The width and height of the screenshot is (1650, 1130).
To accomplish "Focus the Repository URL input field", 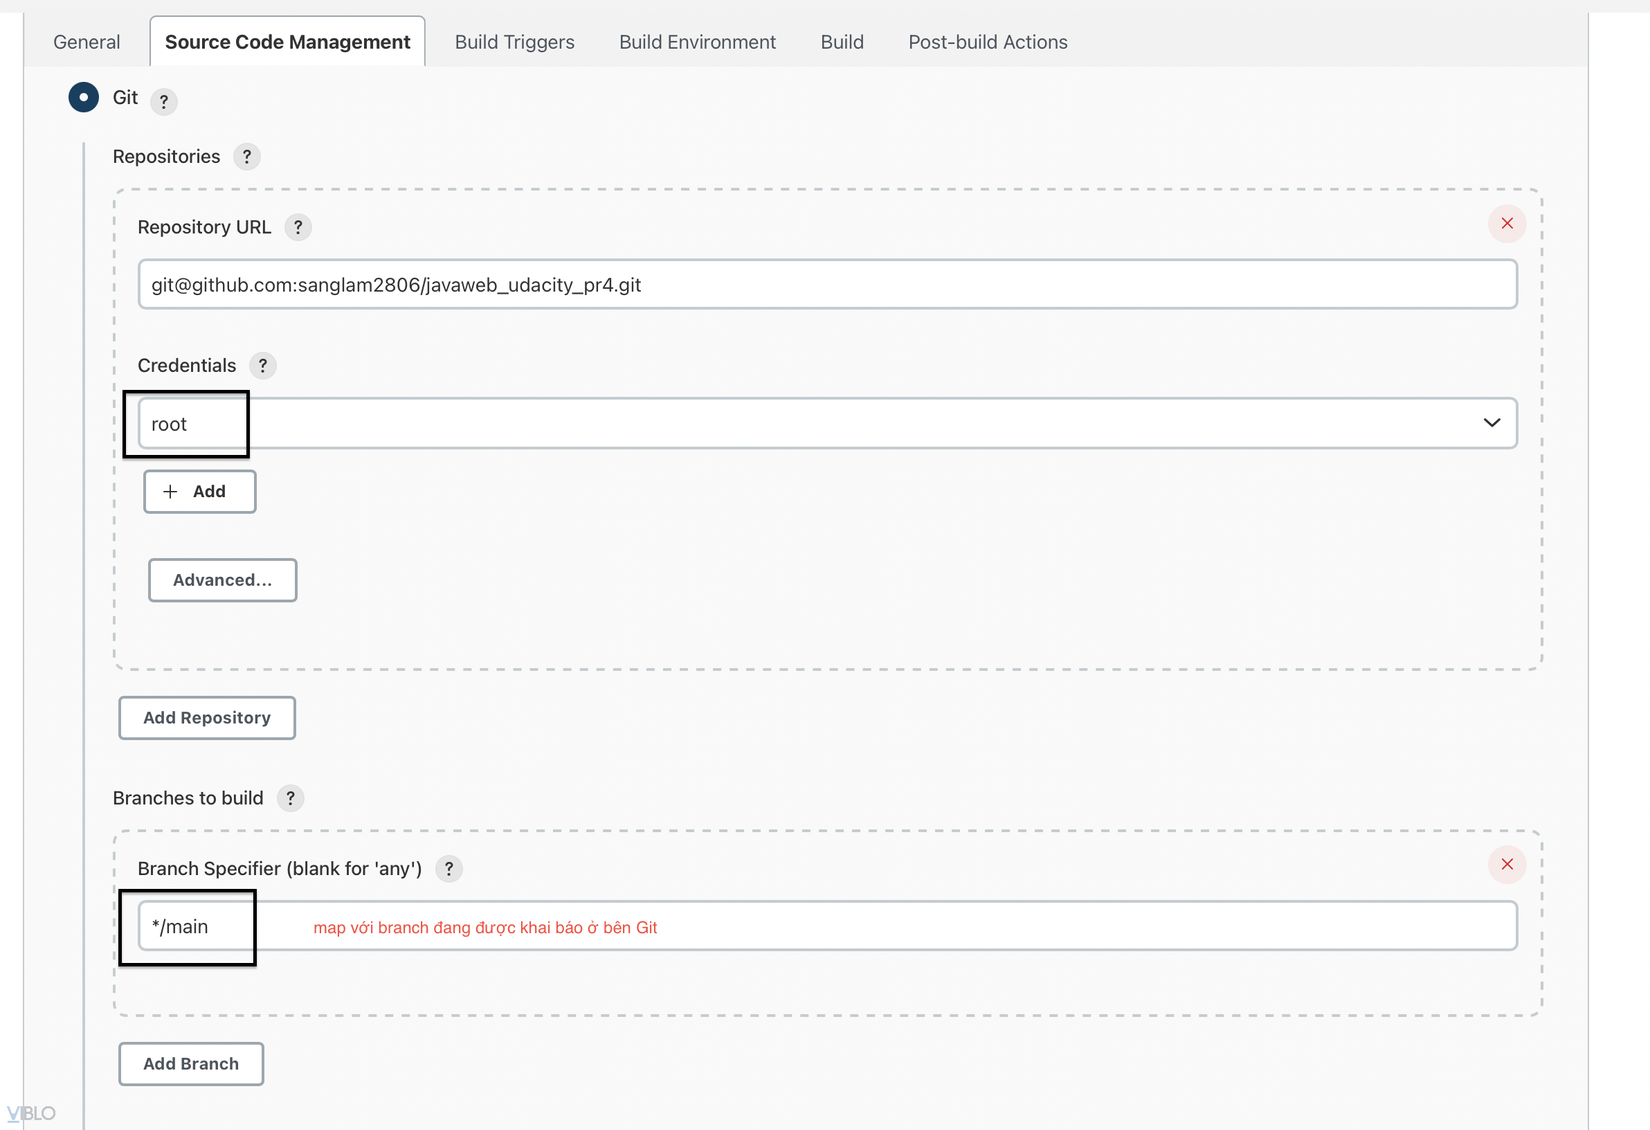I will [x=826, y=285].
